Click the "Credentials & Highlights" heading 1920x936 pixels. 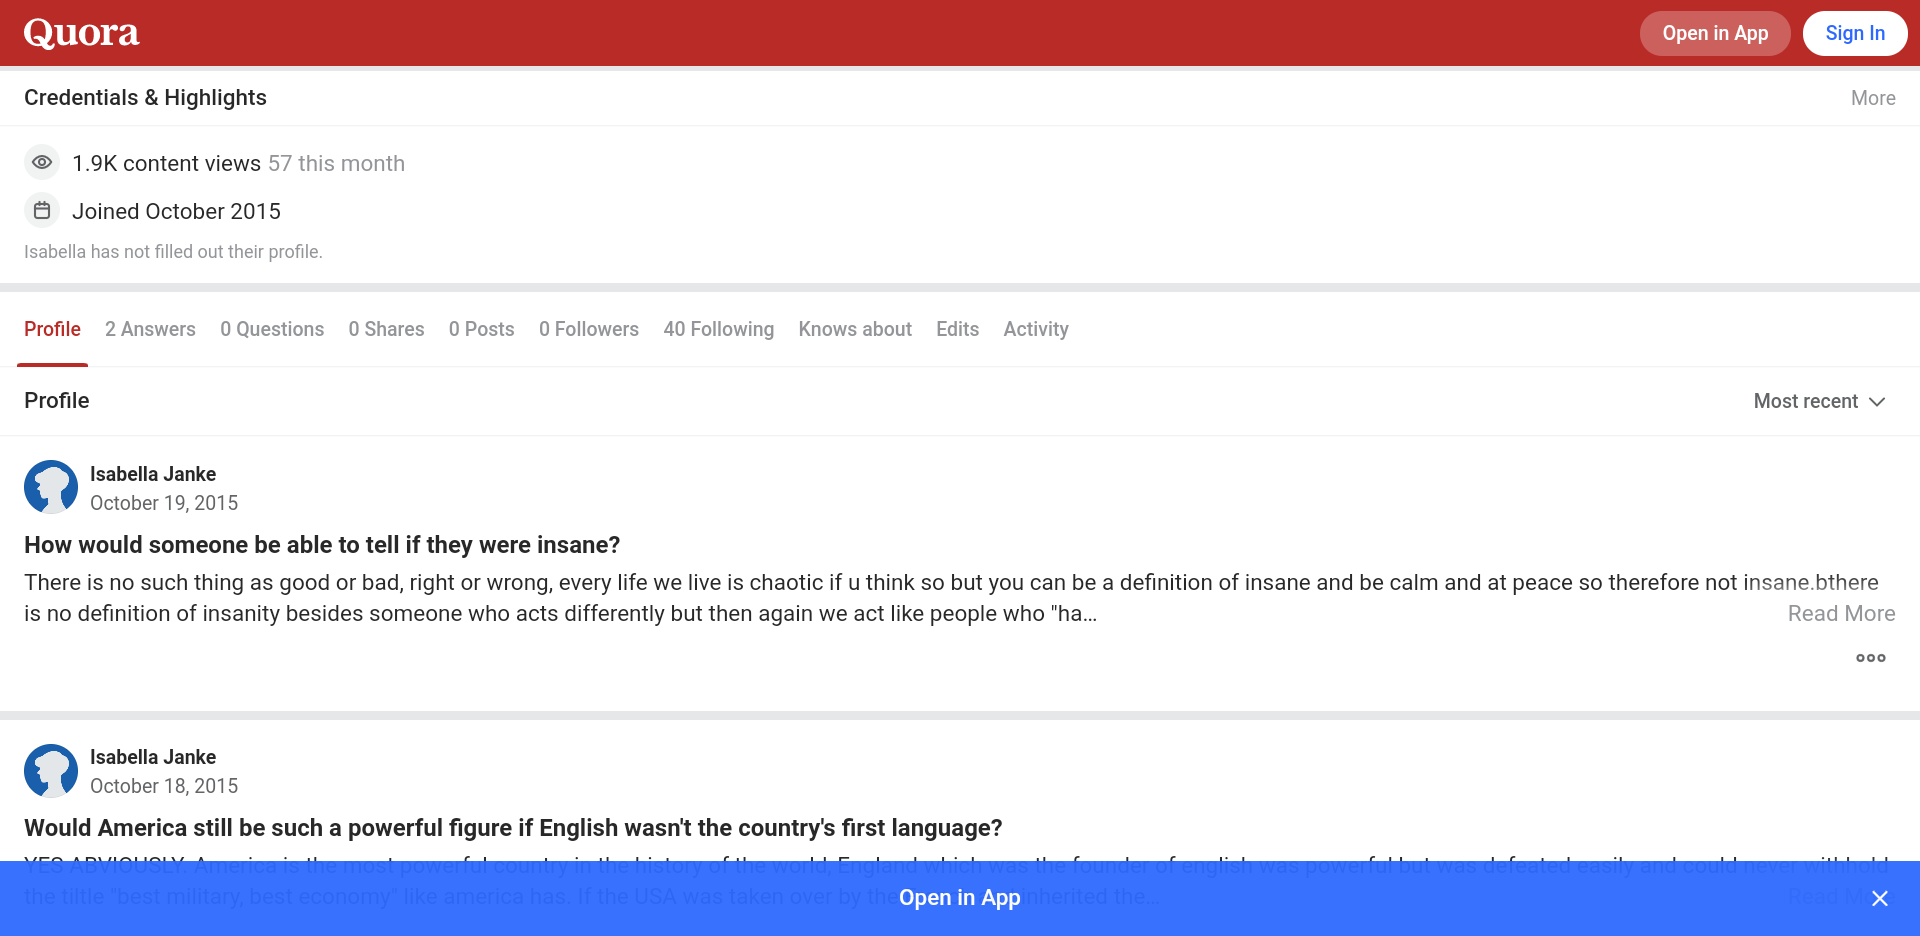click(x=145, y=98)
